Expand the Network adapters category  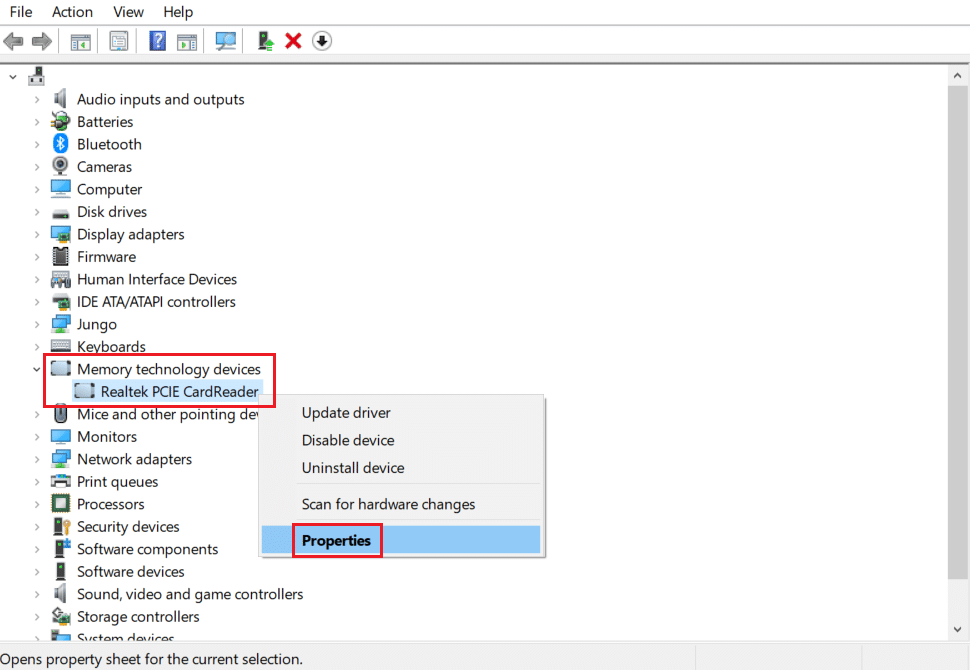click(x=36, y=458)
